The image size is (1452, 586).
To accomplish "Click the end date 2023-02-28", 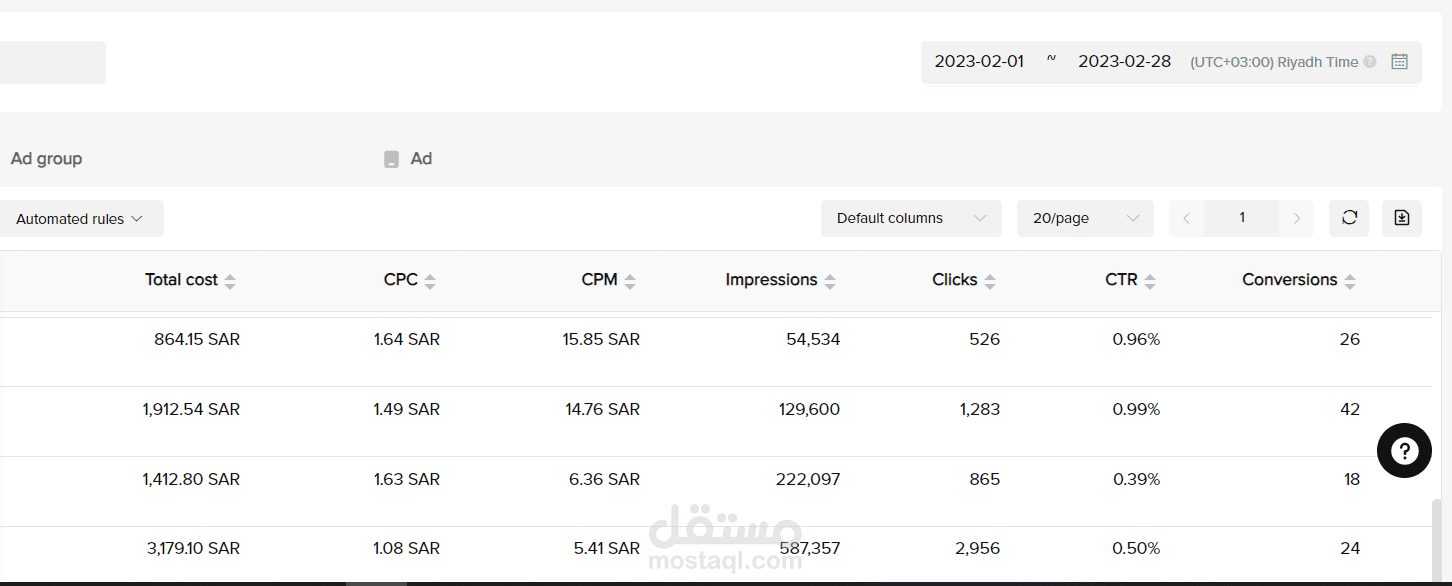I will tap(1124, 62).
